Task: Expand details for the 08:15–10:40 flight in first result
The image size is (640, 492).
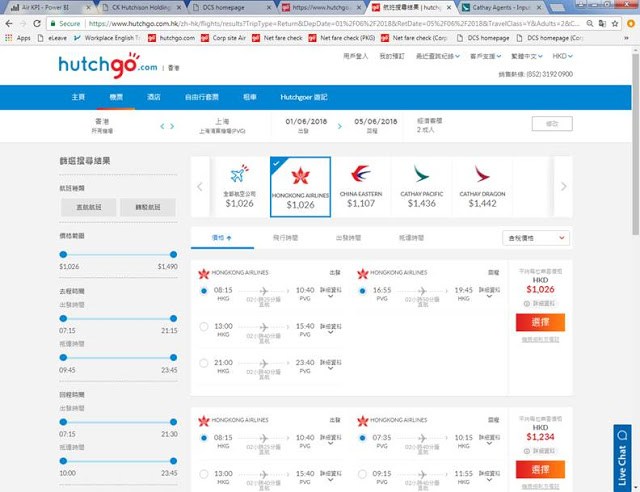Action: pyautogui.click(x=331, y=292)
